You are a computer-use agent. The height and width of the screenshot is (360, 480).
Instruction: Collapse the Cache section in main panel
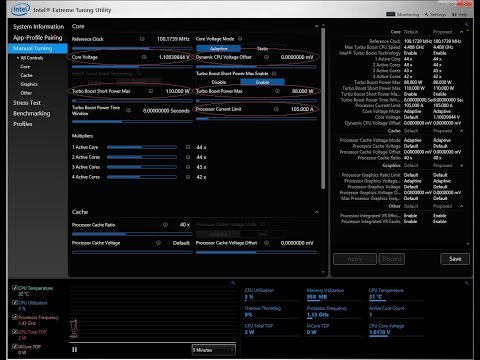pos(316,212)
